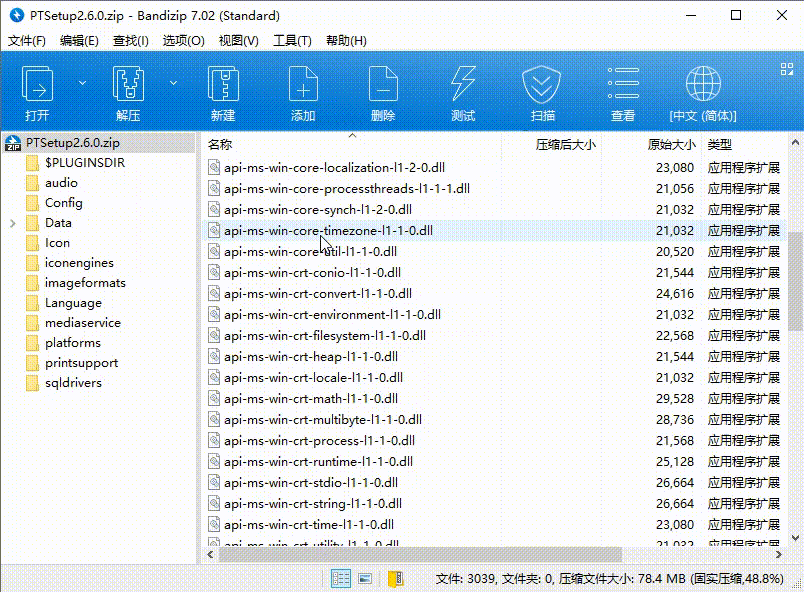Click file icon of api-ms-win-crt-locale-l1-1-0.dll
The width and height of the screenshot is (804, 592).
coord(214,377)
